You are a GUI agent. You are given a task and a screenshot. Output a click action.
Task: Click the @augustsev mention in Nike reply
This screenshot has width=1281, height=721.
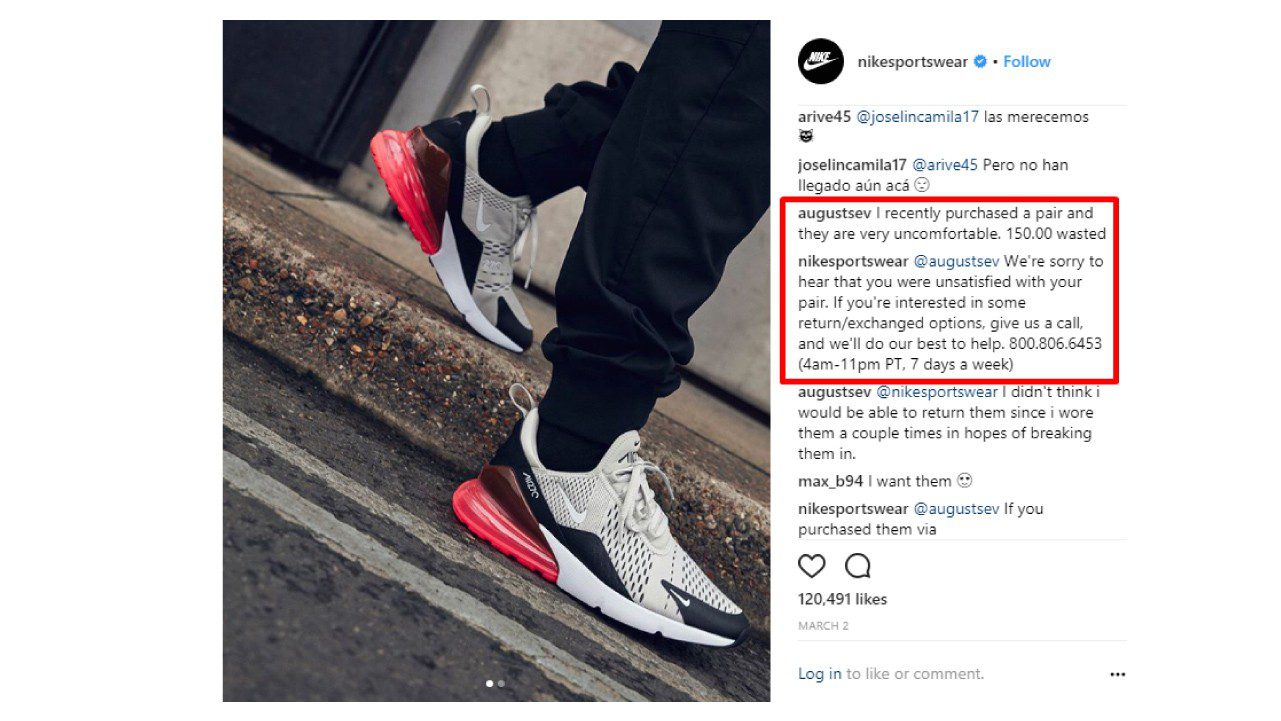957,261
